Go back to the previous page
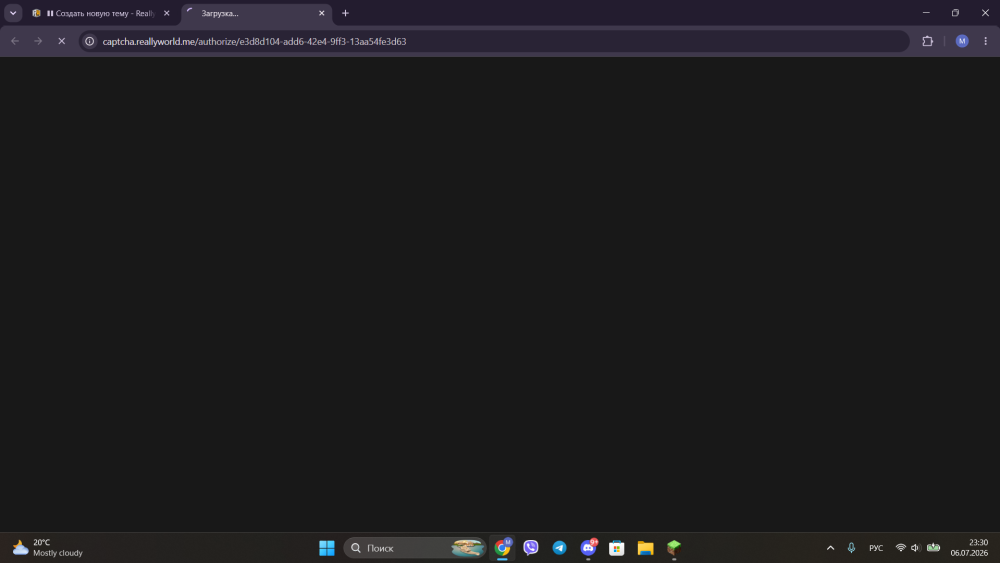 pos(15,41)
